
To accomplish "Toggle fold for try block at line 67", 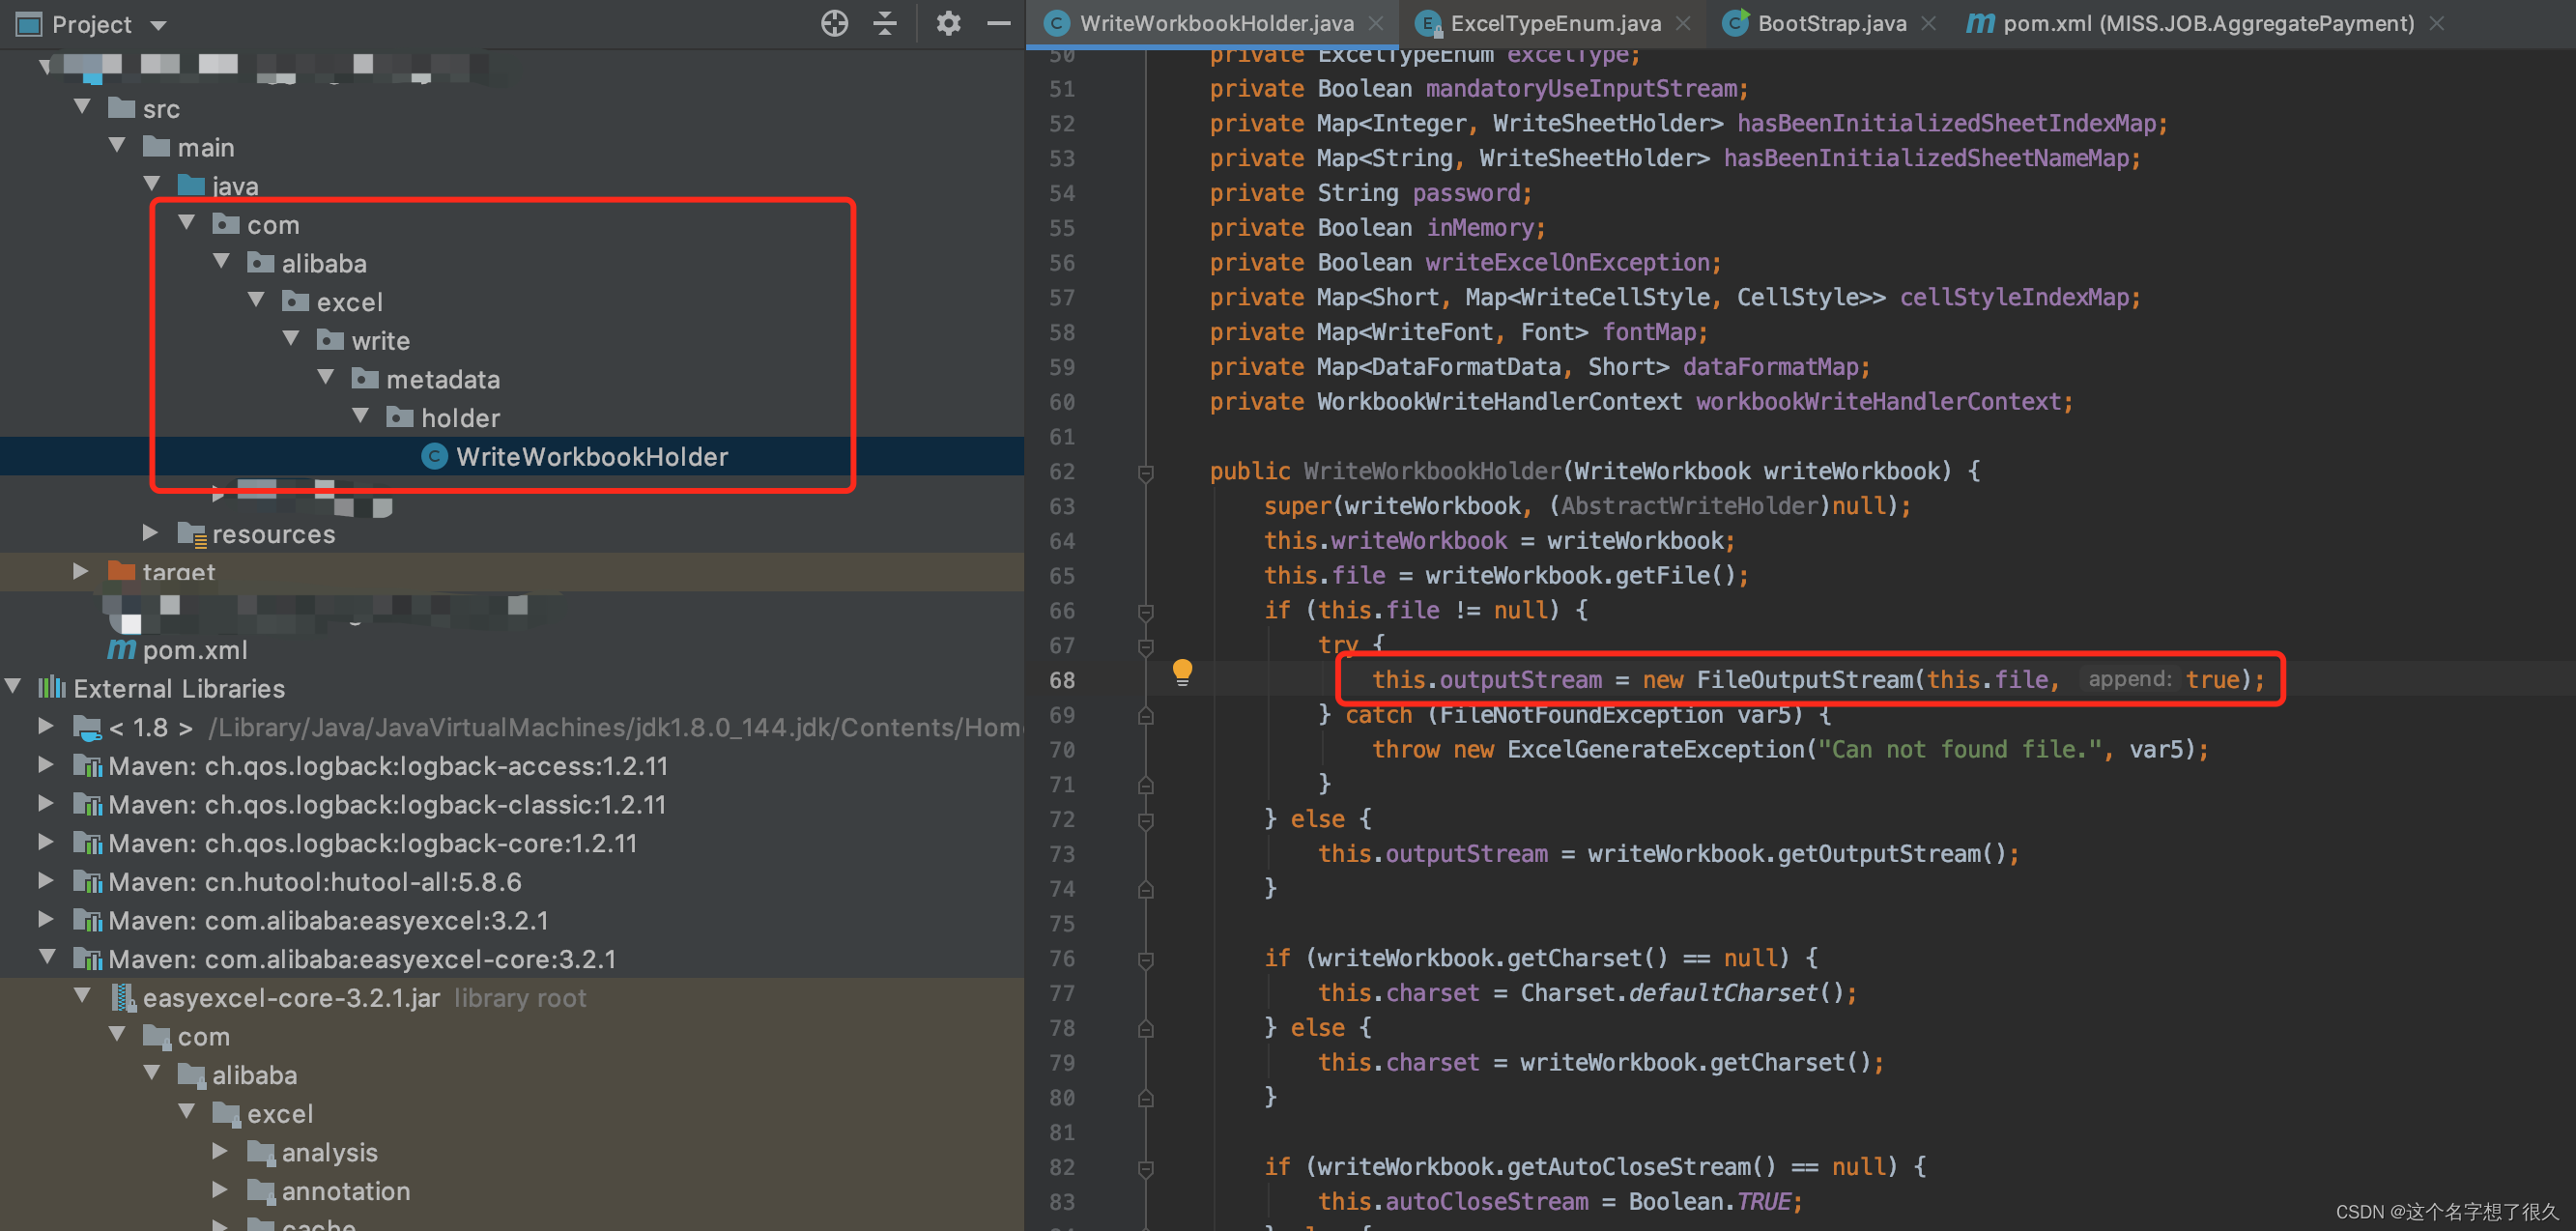I will [x=1146, y=646].
